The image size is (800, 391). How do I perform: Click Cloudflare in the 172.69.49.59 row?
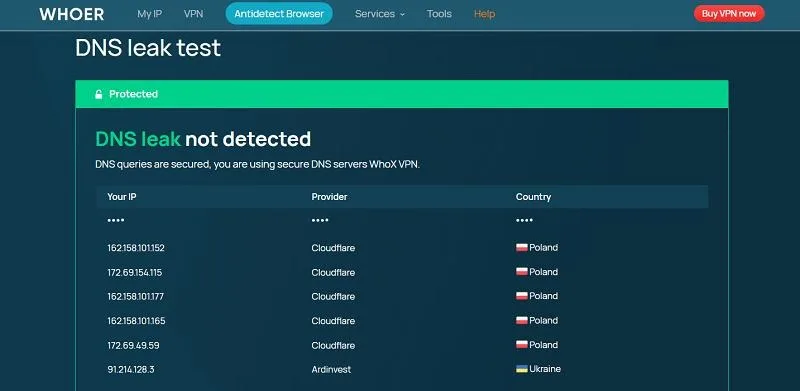pyautogui.click(x=333, y=346)
